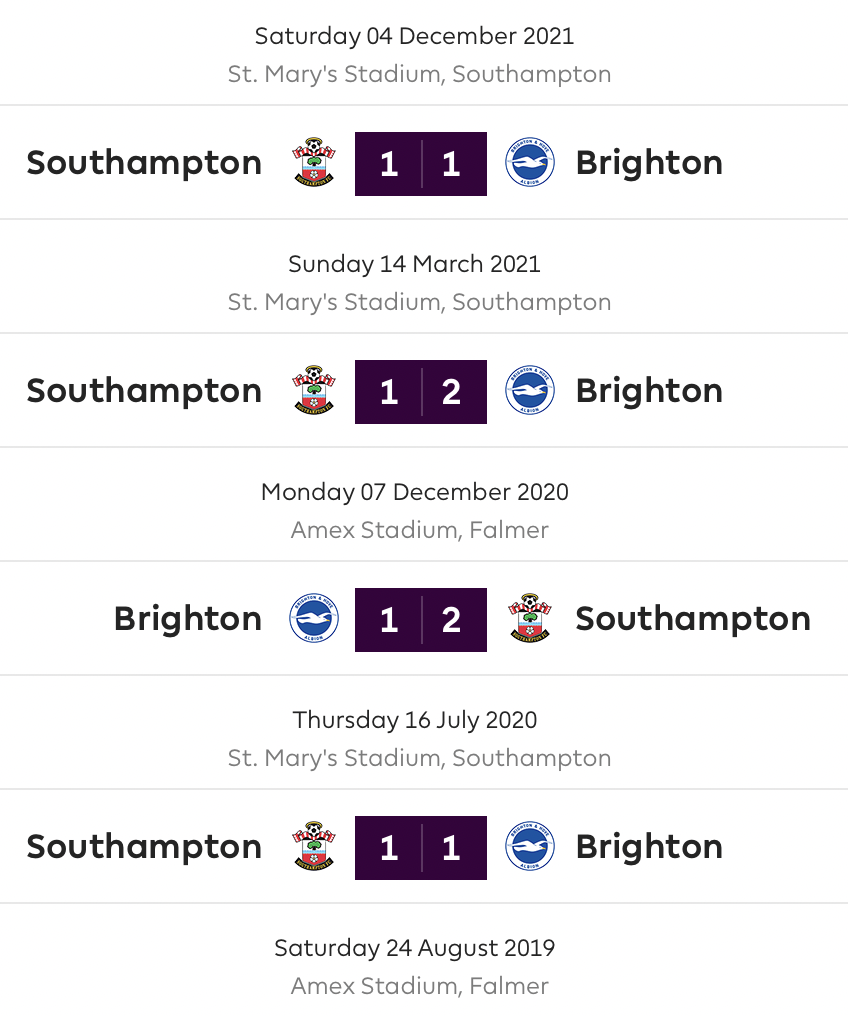This screenshot has height=1016, width=848.
Task: Select Southampton away team name in December 2020 fixture
Action: 693,619
